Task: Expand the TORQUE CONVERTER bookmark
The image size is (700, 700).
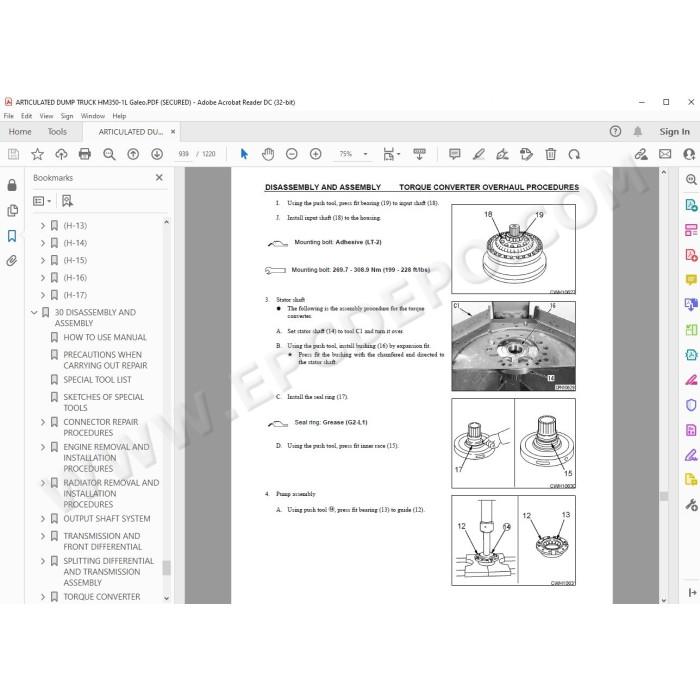Action: 43,597
